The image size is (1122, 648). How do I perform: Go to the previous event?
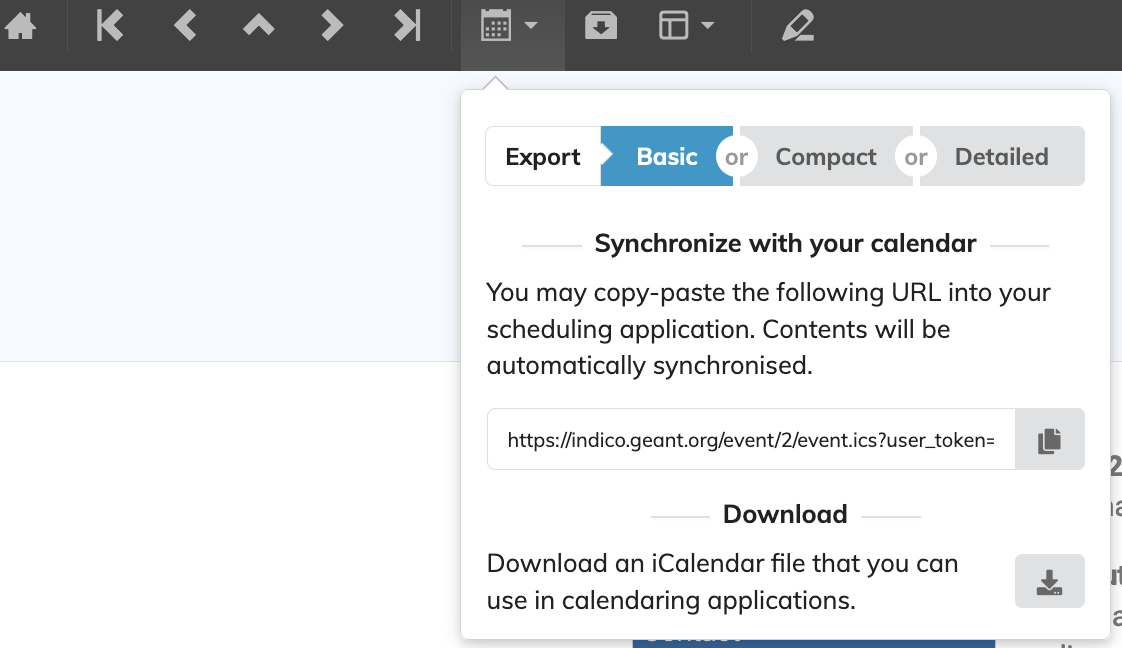(x=184, y=26)
